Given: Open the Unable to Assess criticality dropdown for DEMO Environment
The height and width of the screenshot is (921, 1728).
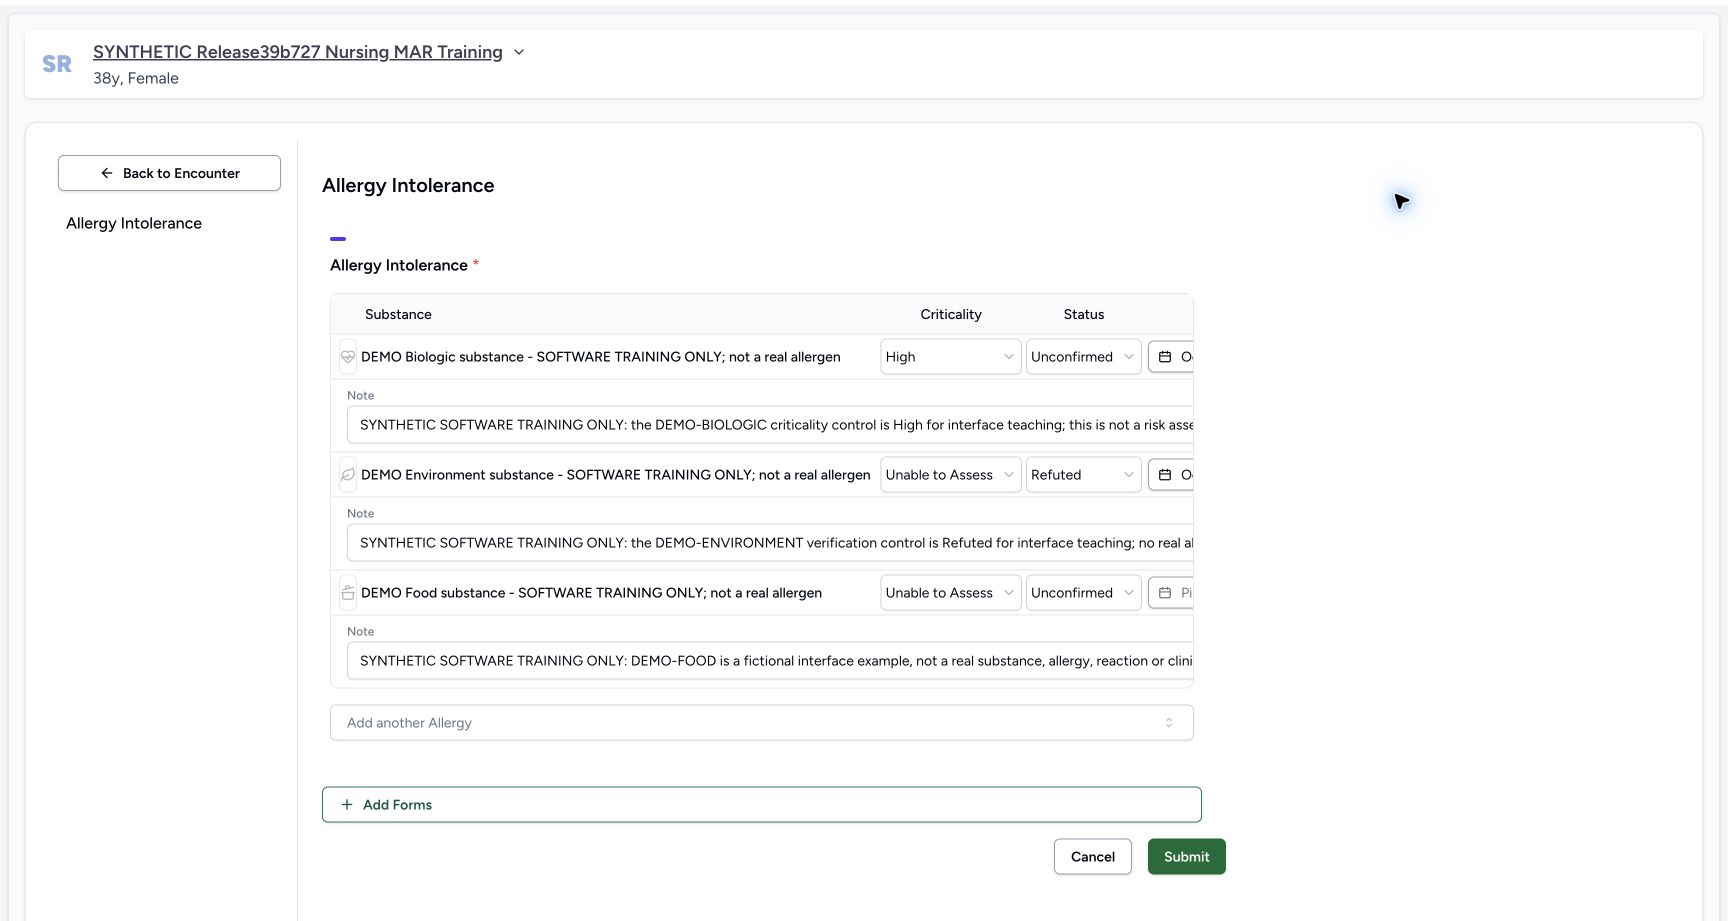Looking at the screenshot, I should click(x=950, y=475).
